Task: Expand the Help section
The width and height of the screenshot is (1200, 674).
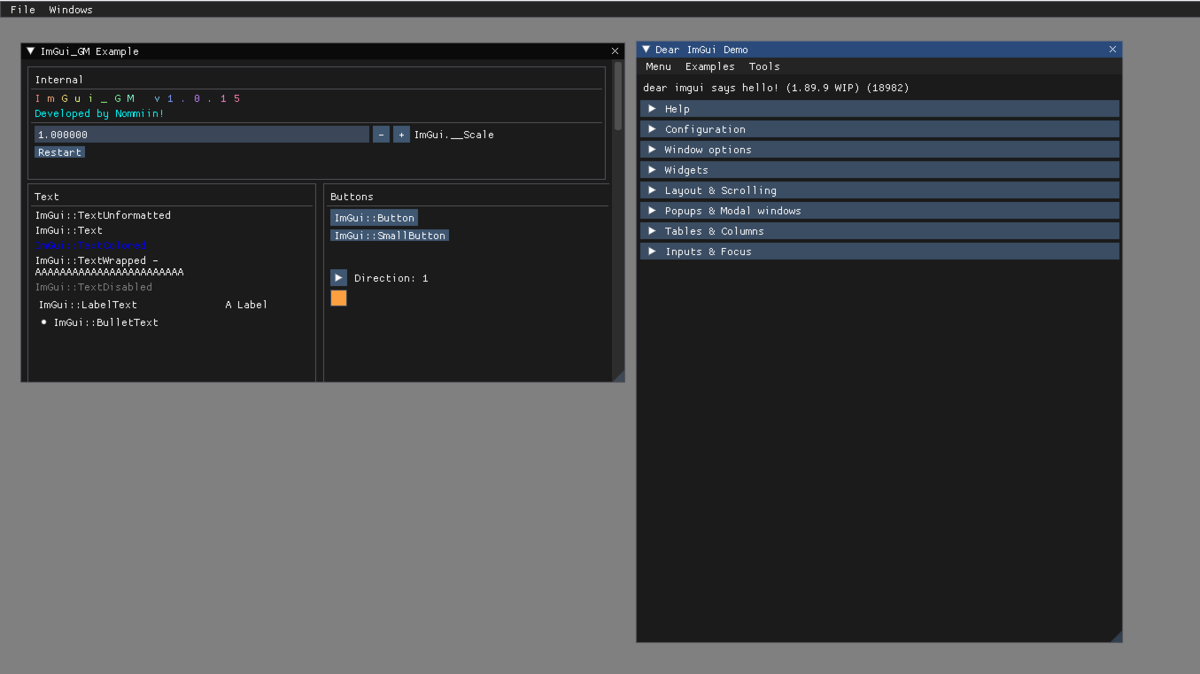Action: [x=879, y=108]
